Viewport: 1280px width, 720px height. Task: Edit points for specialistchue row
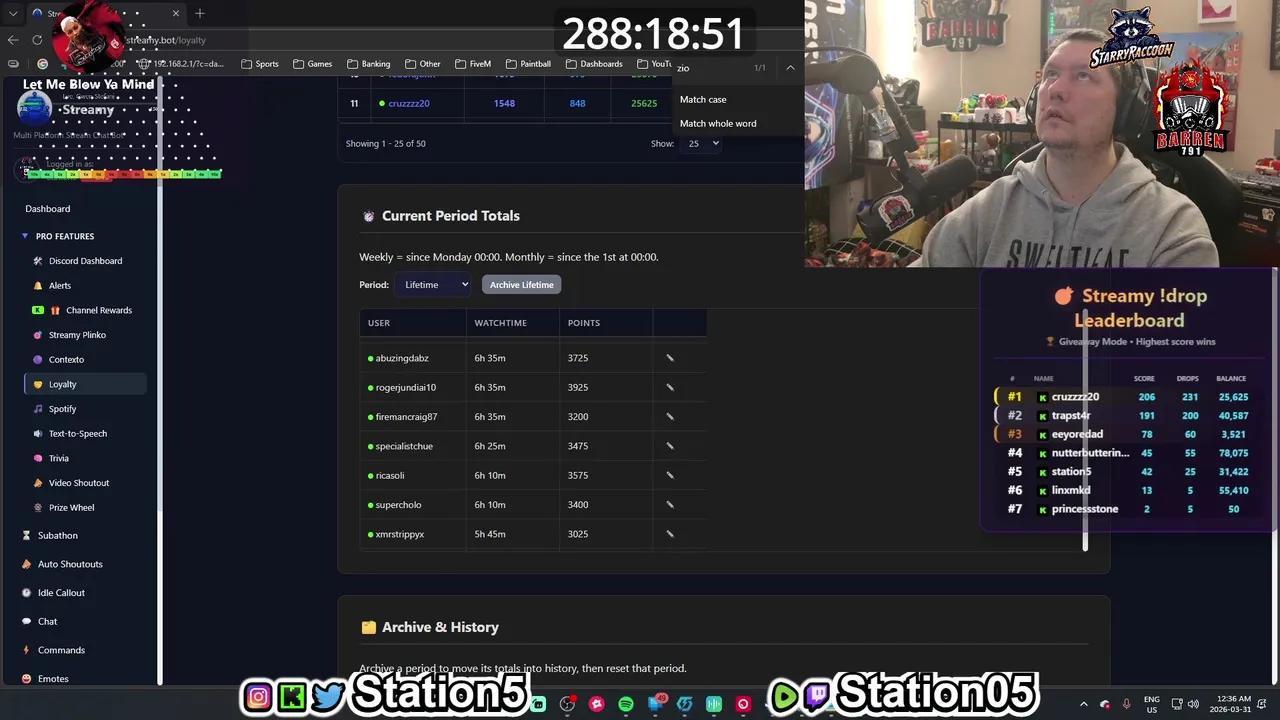670,446
